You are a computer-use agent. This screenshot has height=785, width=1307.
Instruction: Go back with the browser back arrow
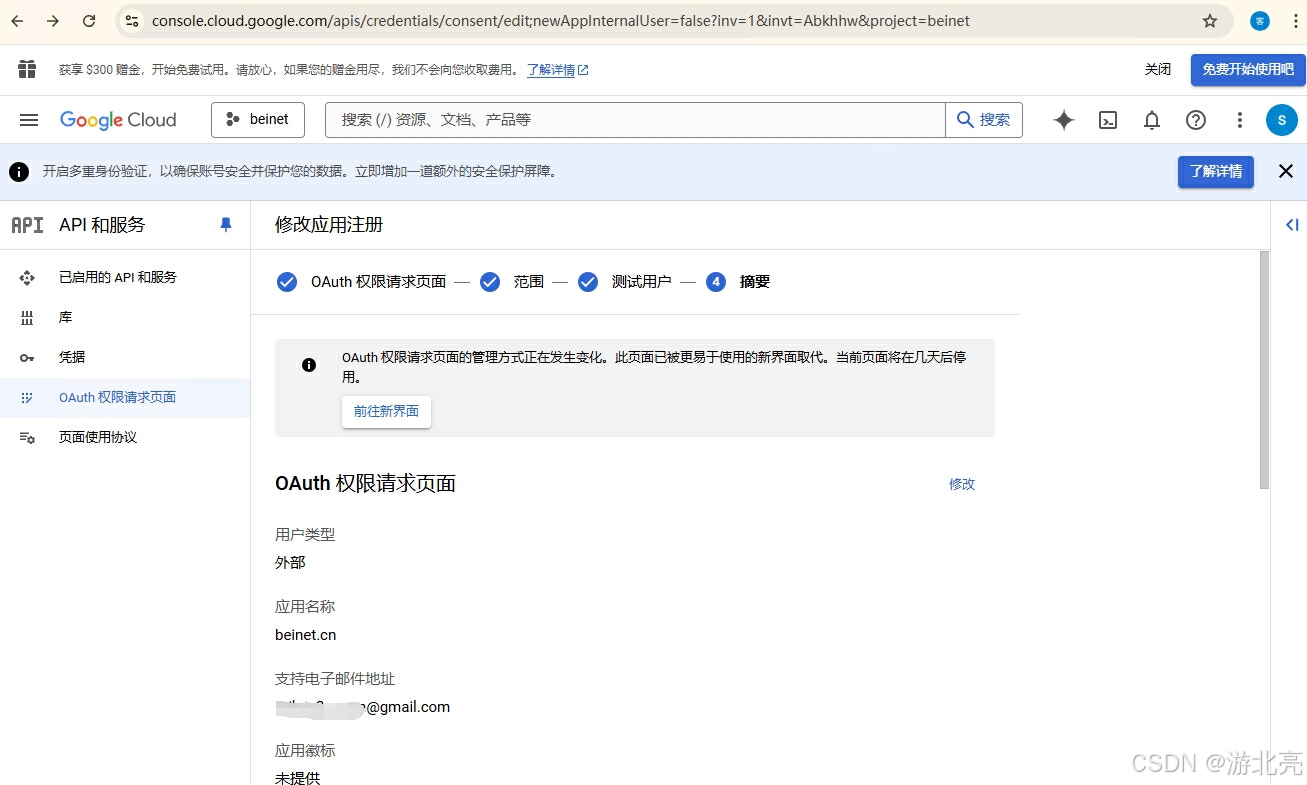17,21
